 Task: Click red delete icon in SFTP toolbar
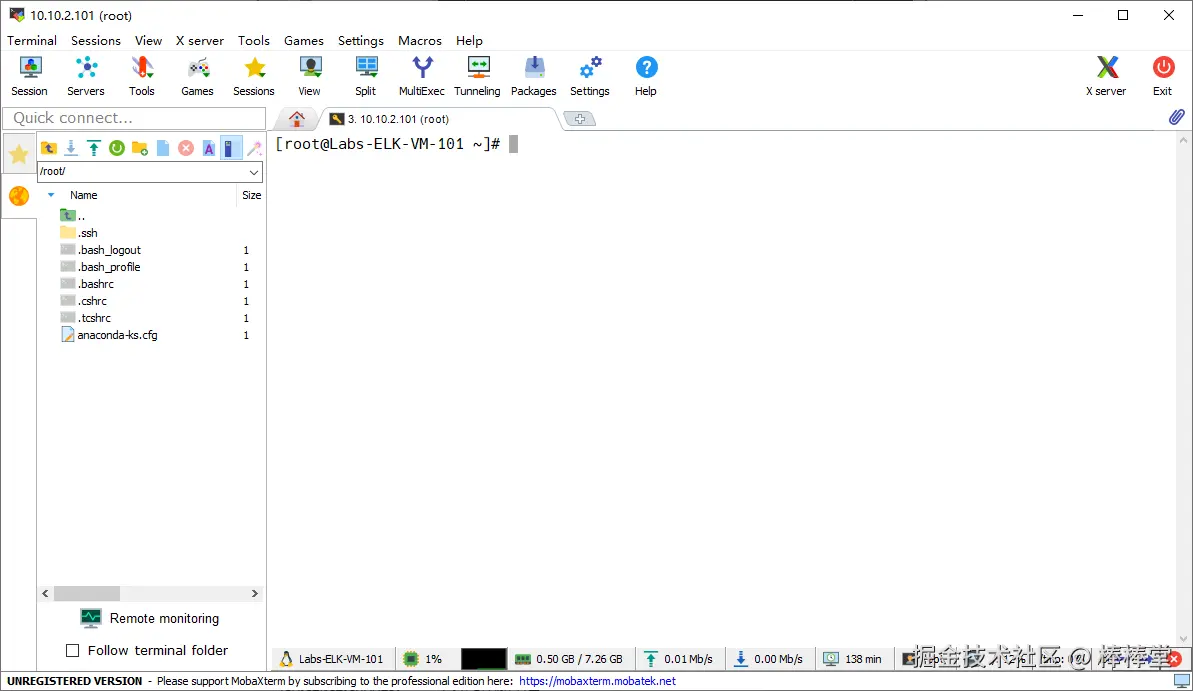pyautogui.click(x=186, y=148)
